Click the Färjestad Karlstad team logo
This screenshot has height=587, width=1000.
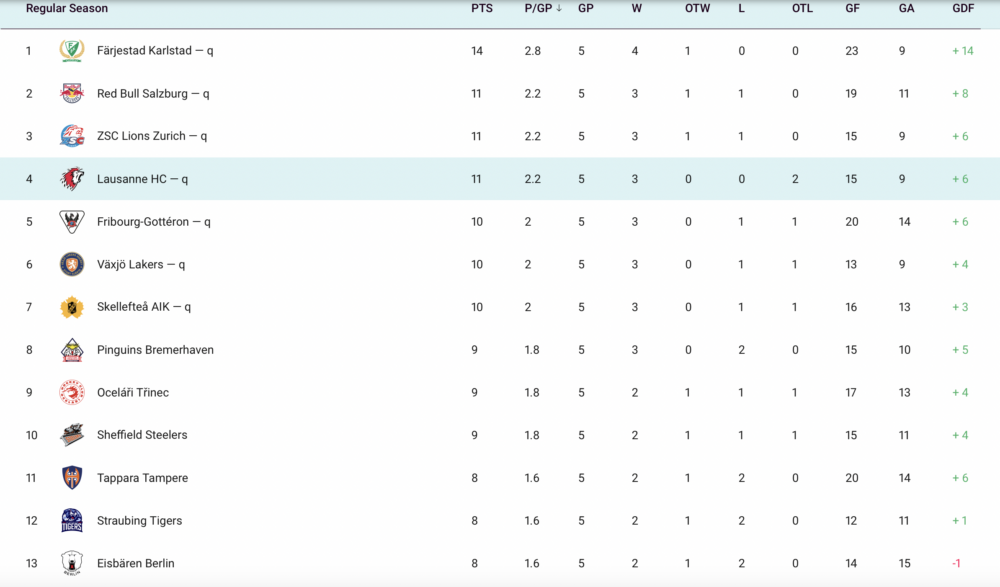tap(72, 50)
